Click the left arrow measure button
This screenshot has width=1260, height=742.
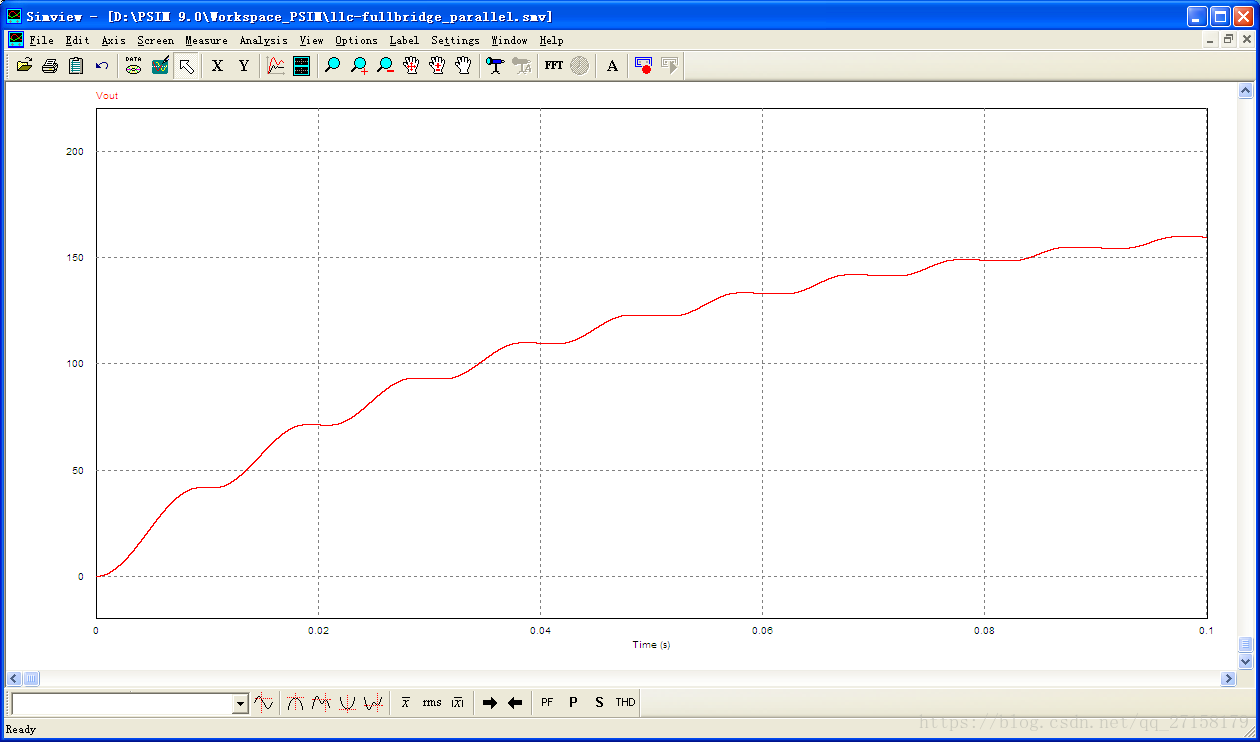(x=515, y=703)
